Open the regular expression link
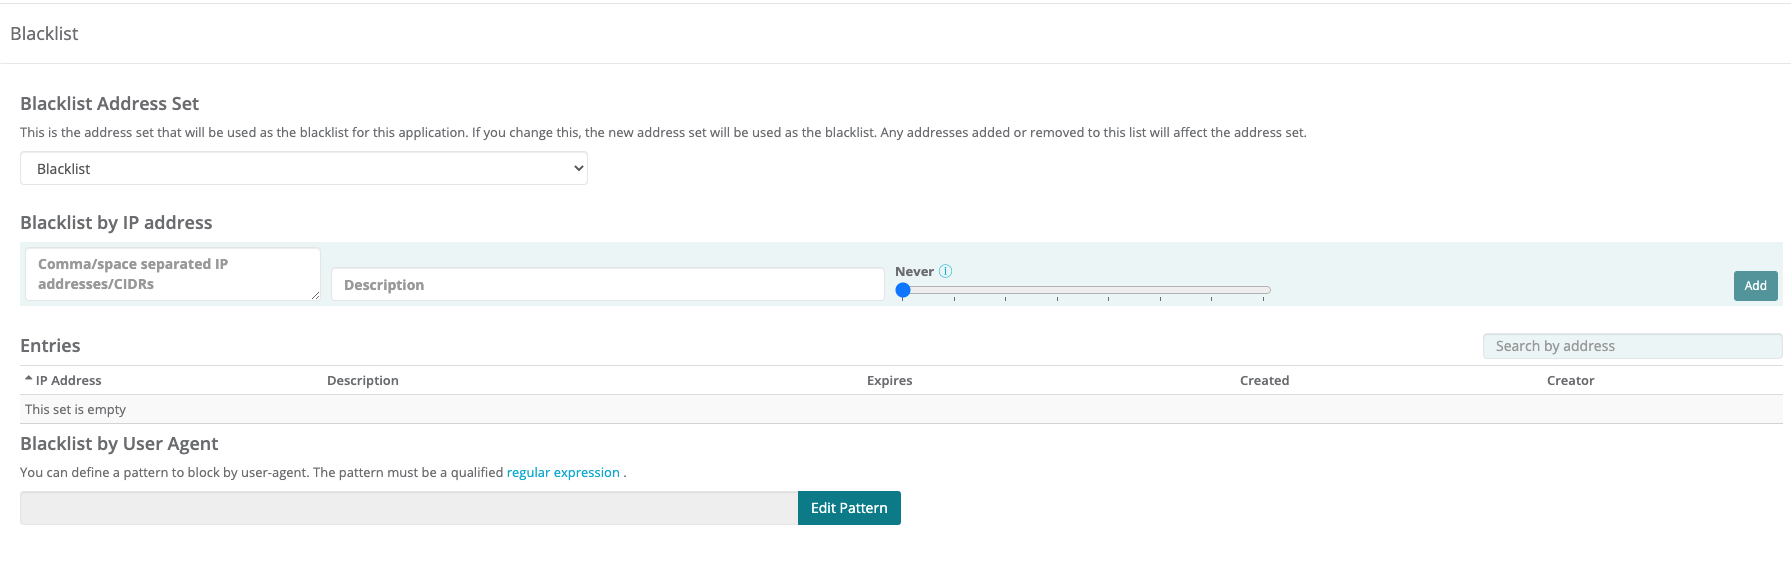Viewport: 1791px width, 584px height. point(563,473)
